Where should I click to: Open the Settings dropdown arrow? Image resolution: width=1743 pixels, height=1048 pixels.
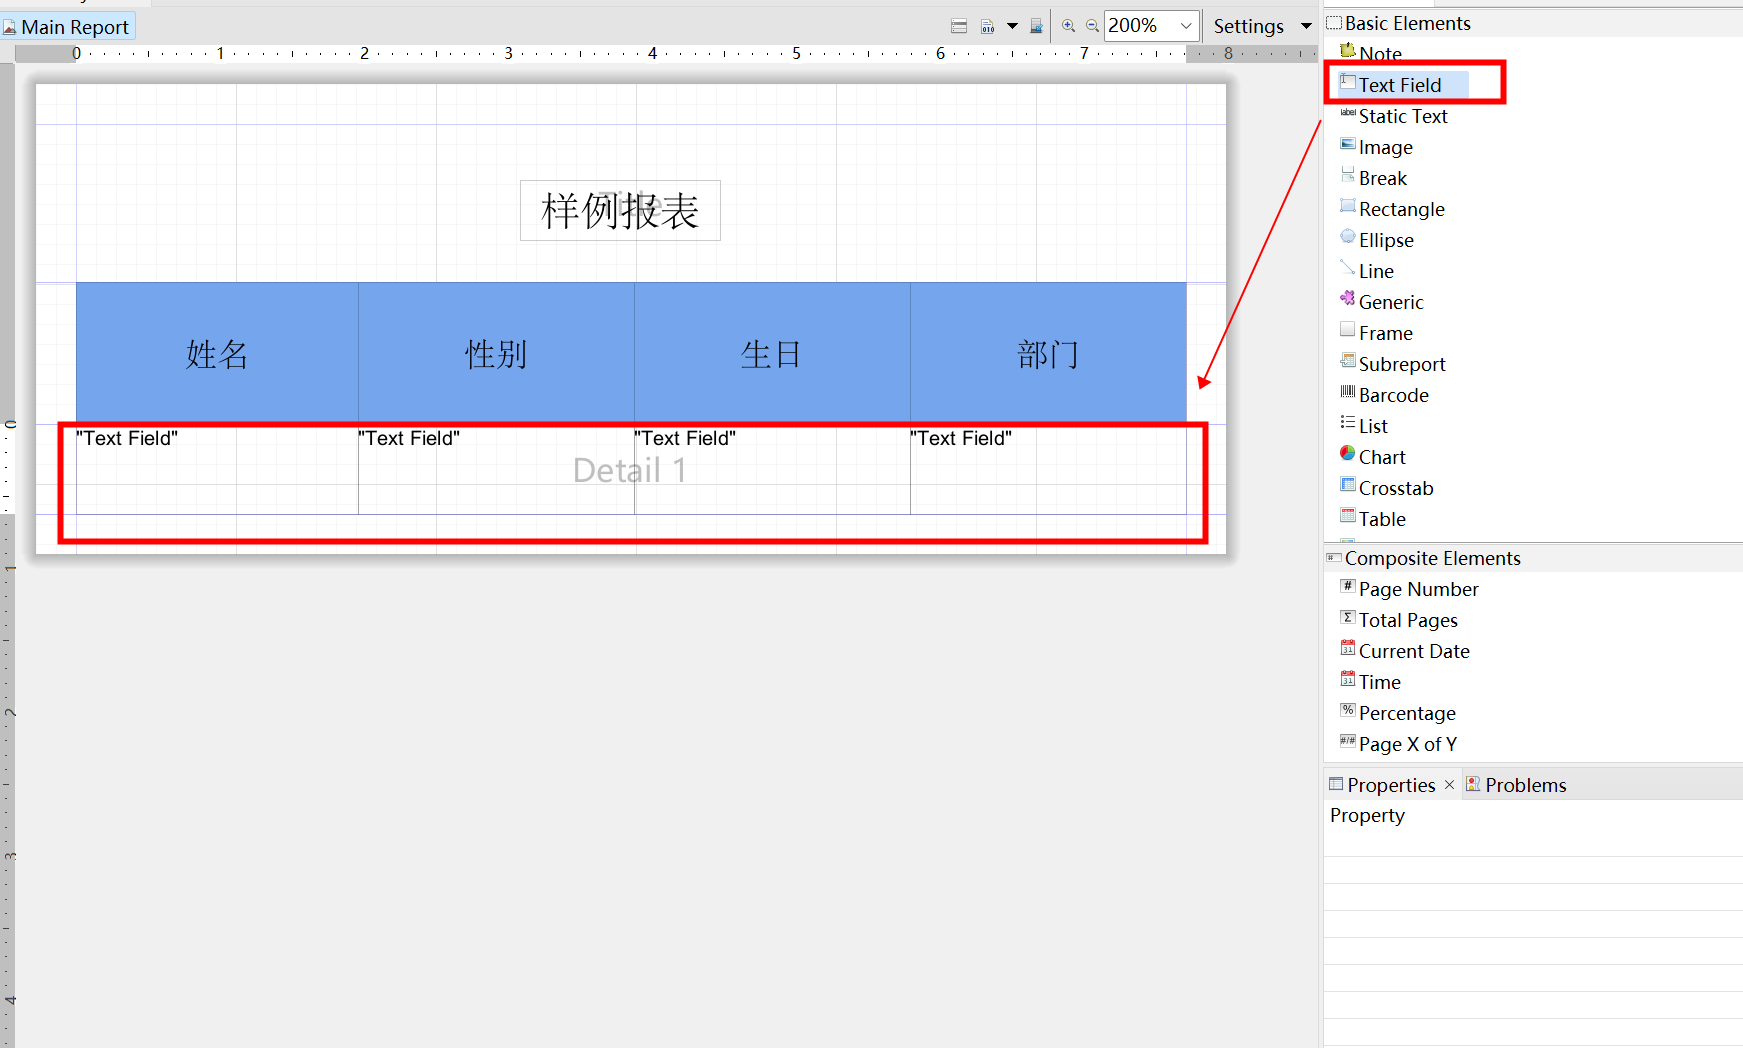tap(1306, 26)
